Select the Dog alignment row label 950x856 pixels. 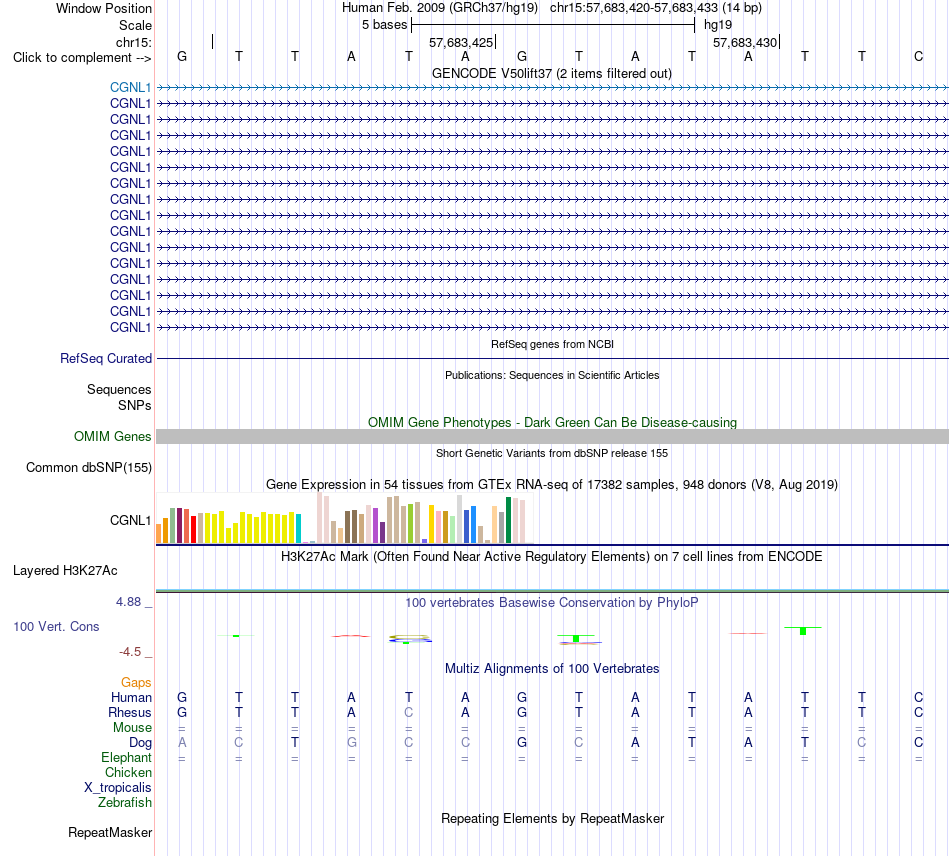coord(140,743)
